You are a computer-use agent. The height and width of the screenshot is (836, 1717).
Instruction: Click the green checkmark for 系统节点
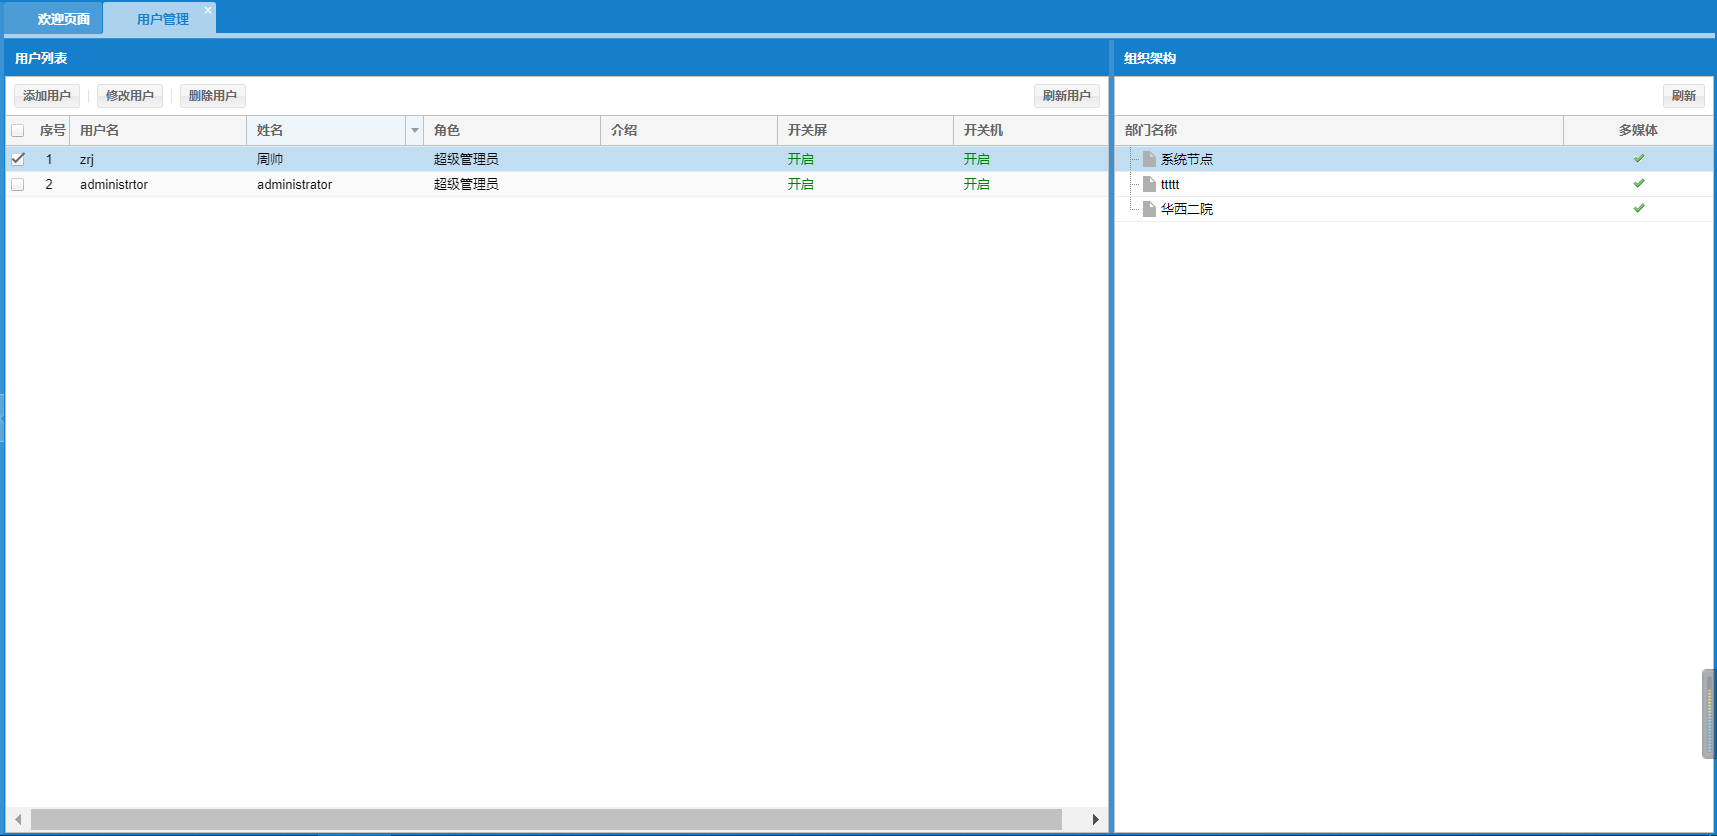pos(1639,158)
